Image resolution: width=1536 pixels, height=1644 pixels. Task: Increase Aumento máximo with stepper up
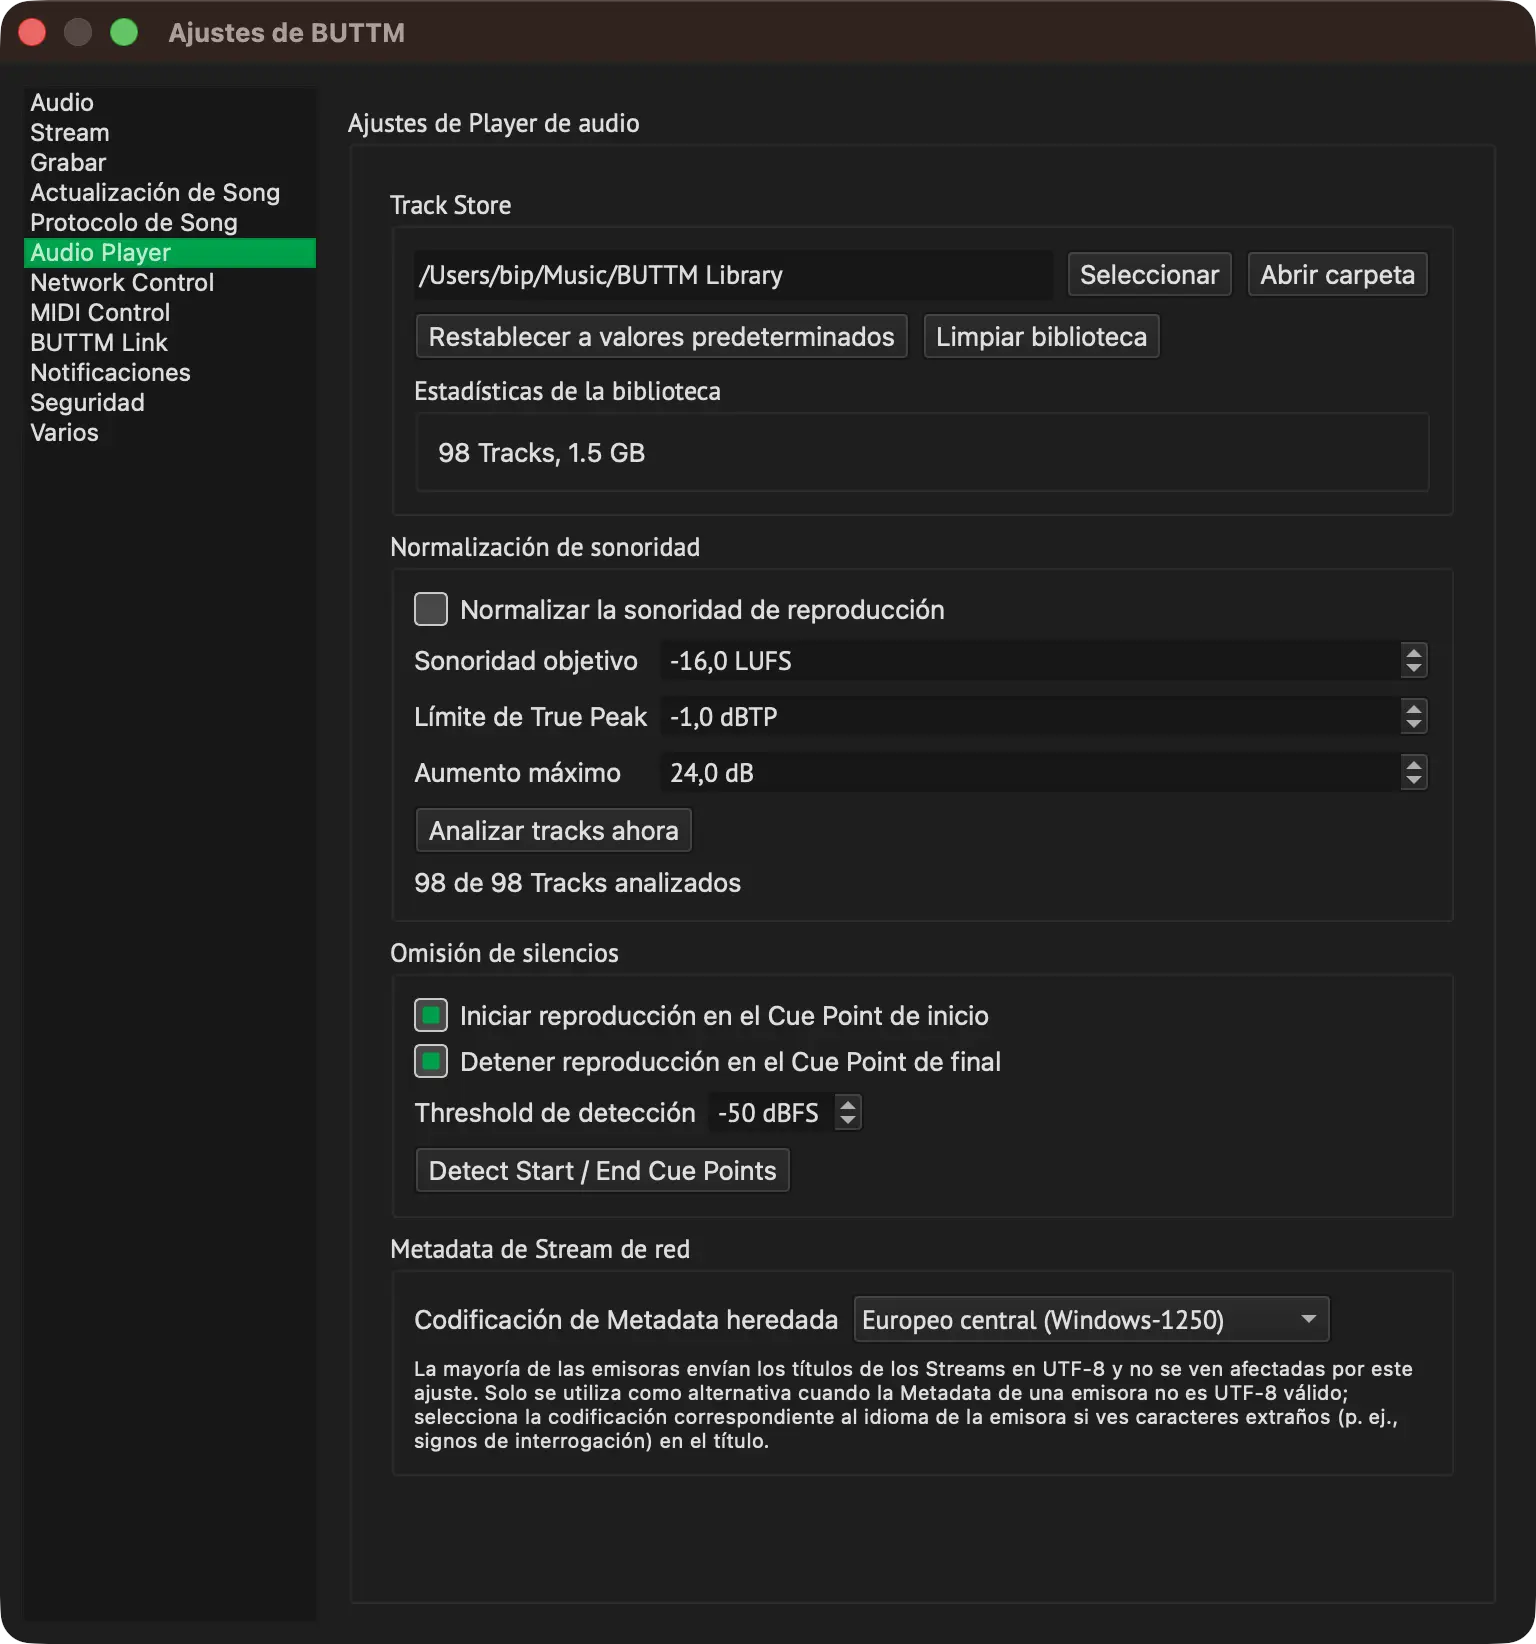[1413, 764]
